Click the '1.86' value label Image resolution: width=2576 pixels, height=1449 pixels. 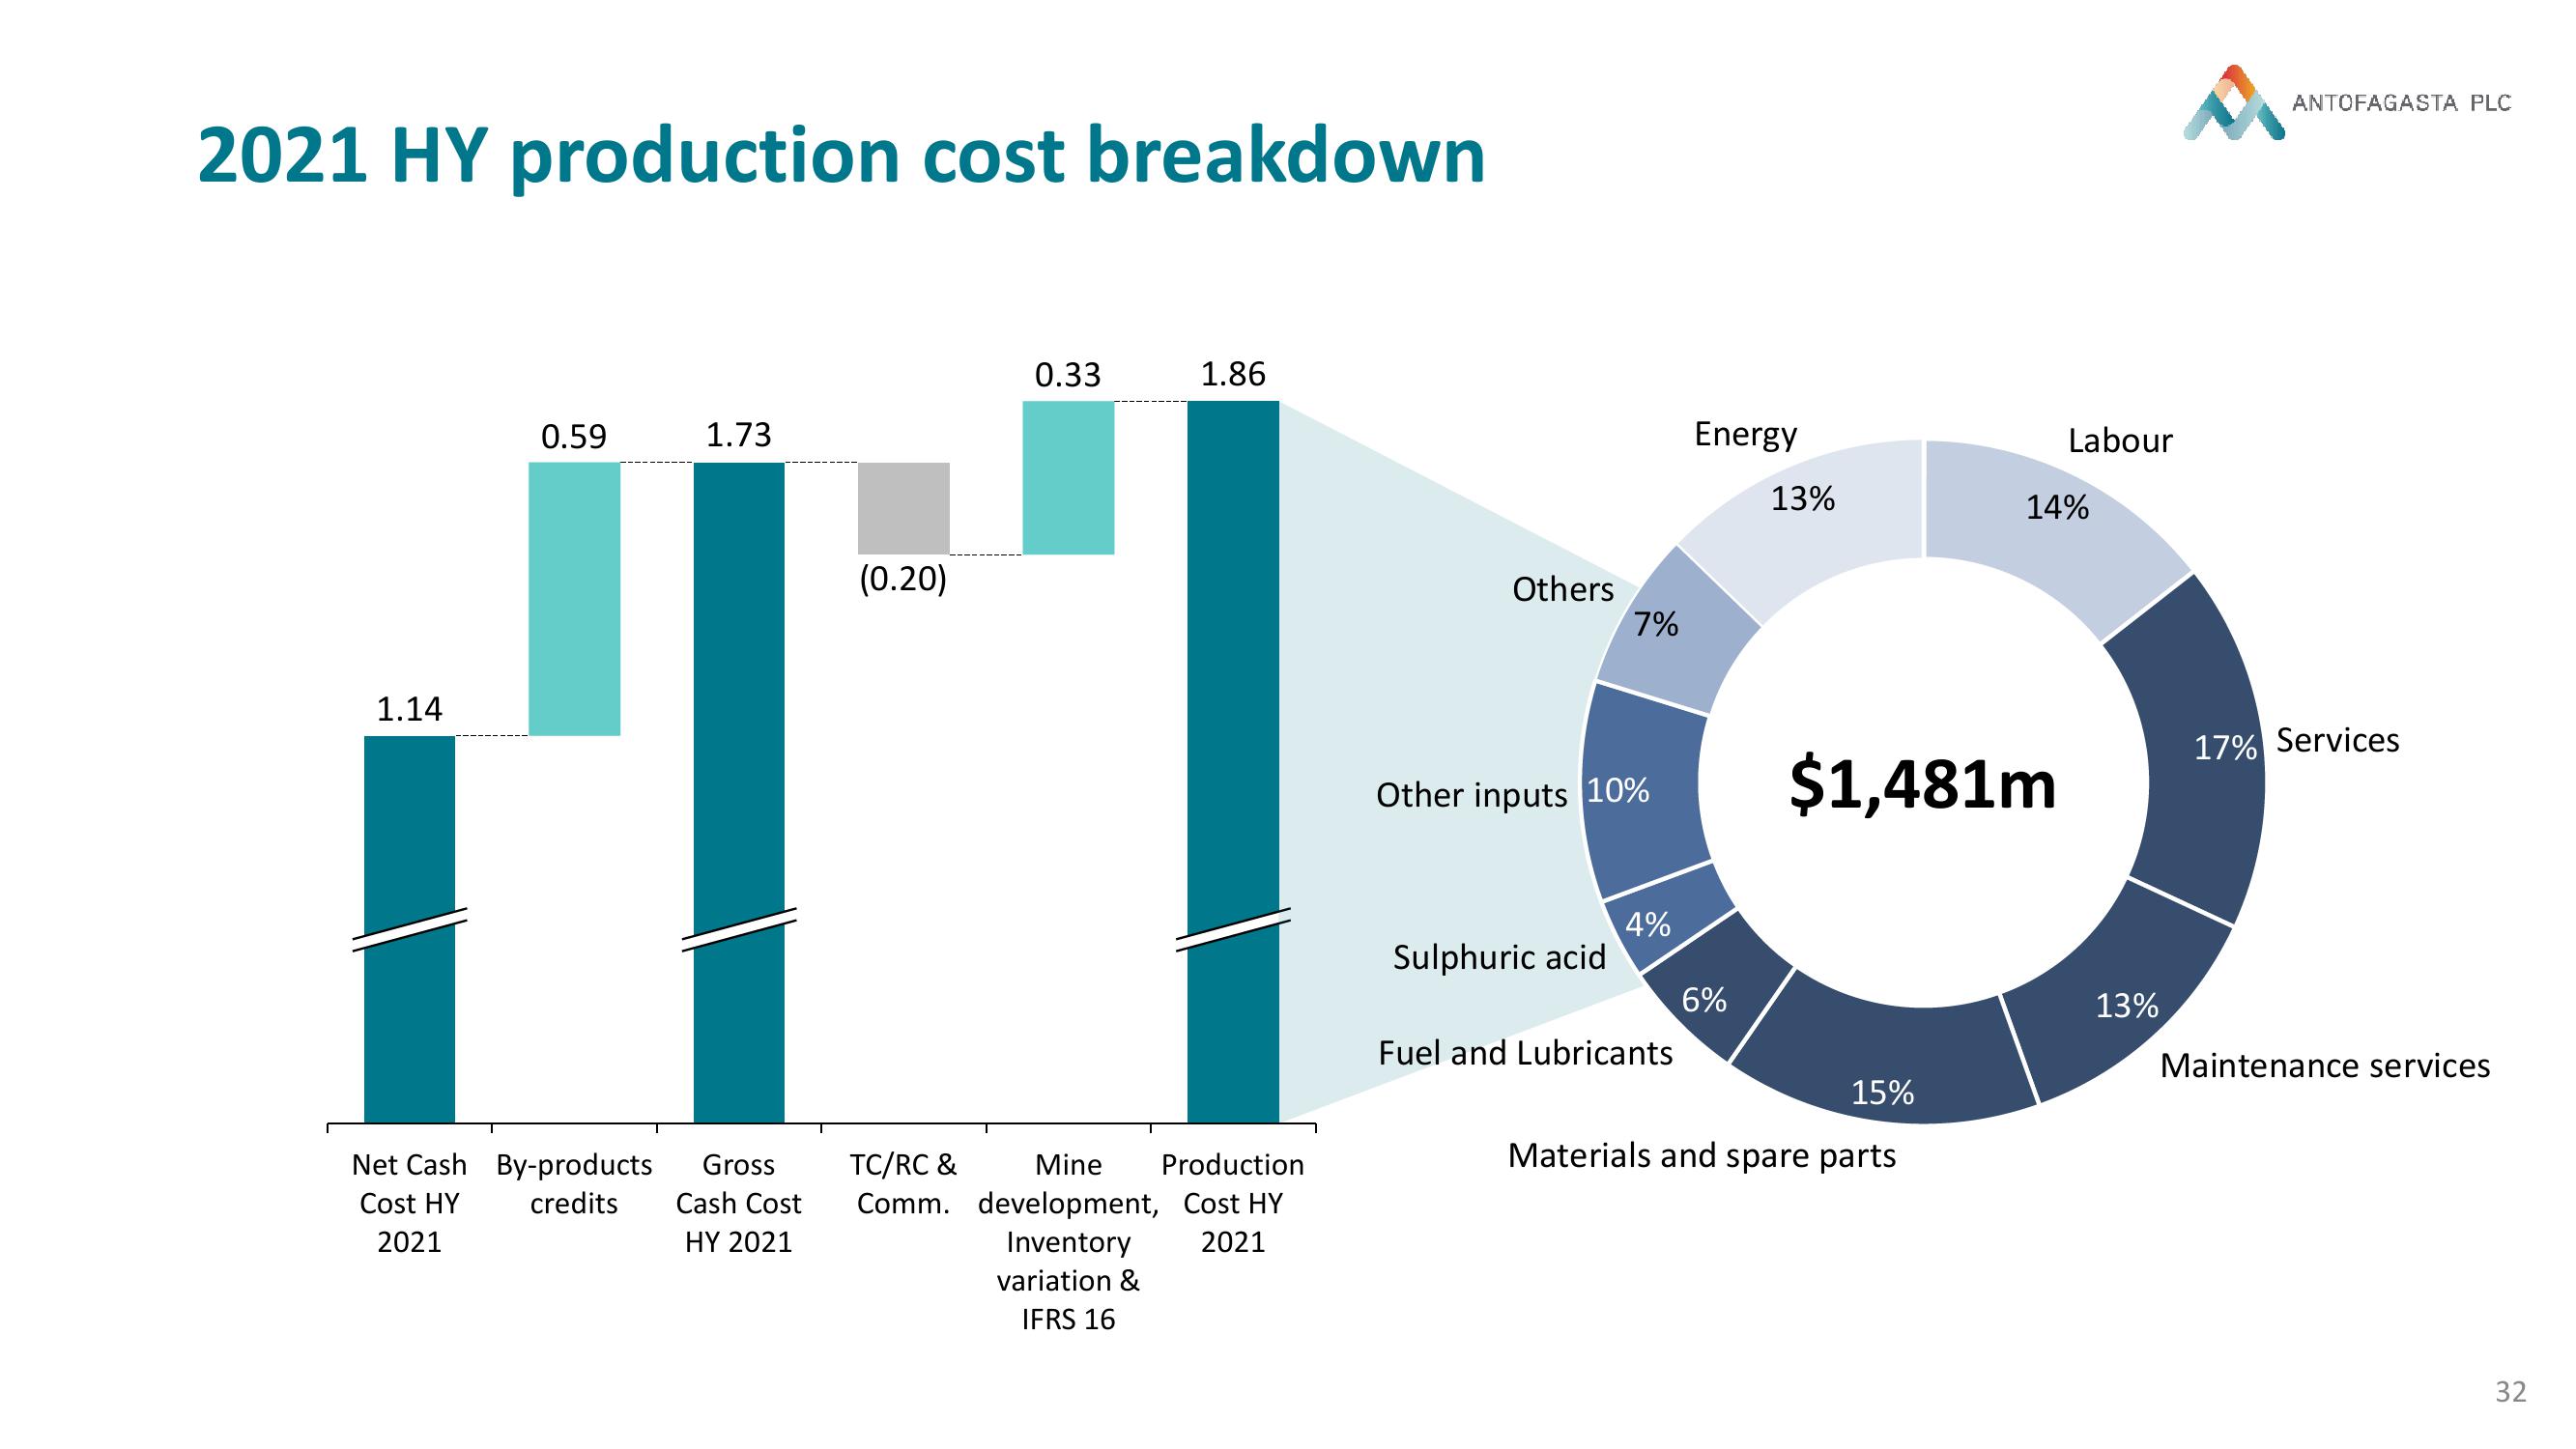(1233, 374)
